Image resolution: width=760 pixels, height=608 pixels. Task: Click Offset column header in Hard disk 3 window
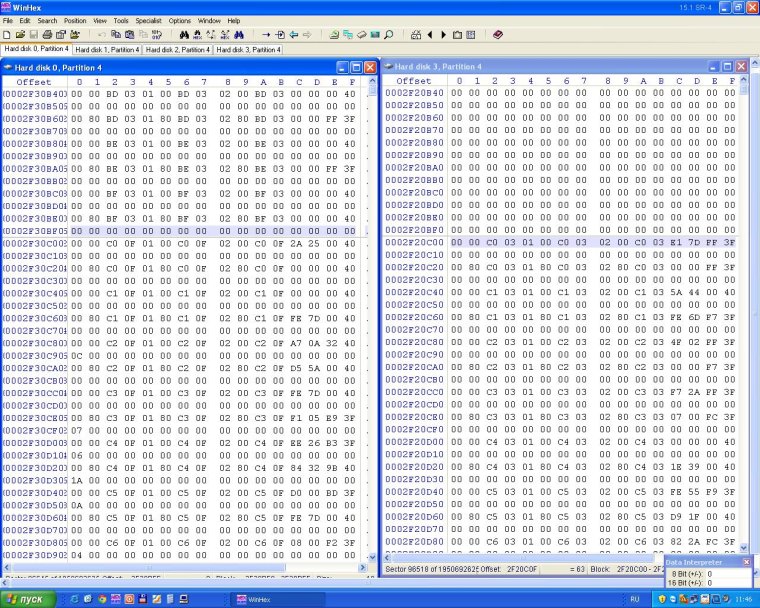tap(413, 81)
